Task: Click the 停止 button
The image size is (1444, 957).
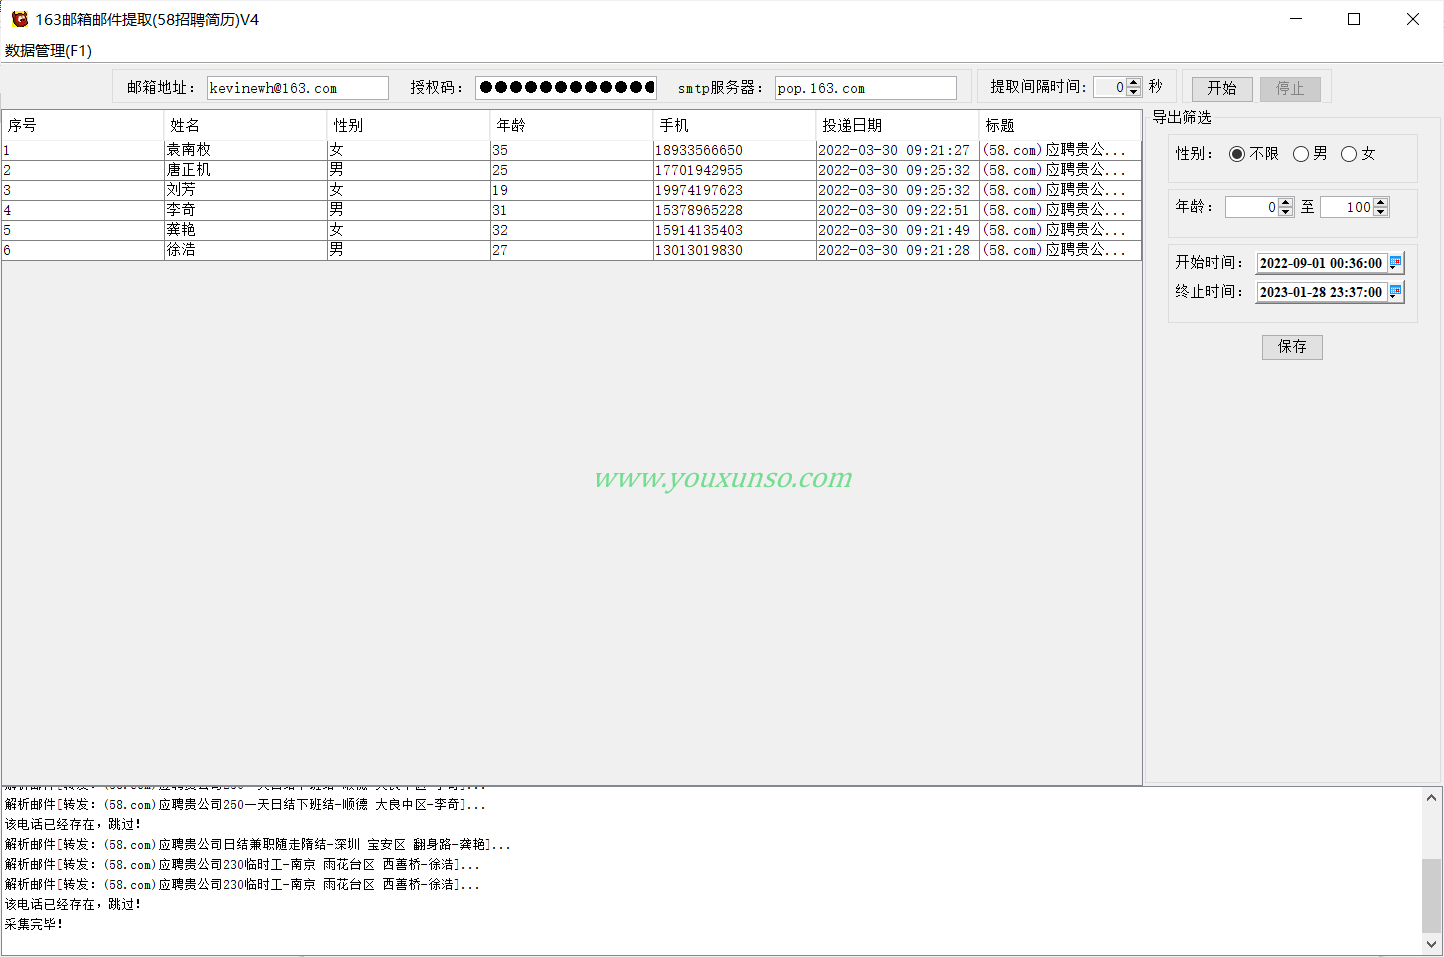Action: coord(1290,89)
